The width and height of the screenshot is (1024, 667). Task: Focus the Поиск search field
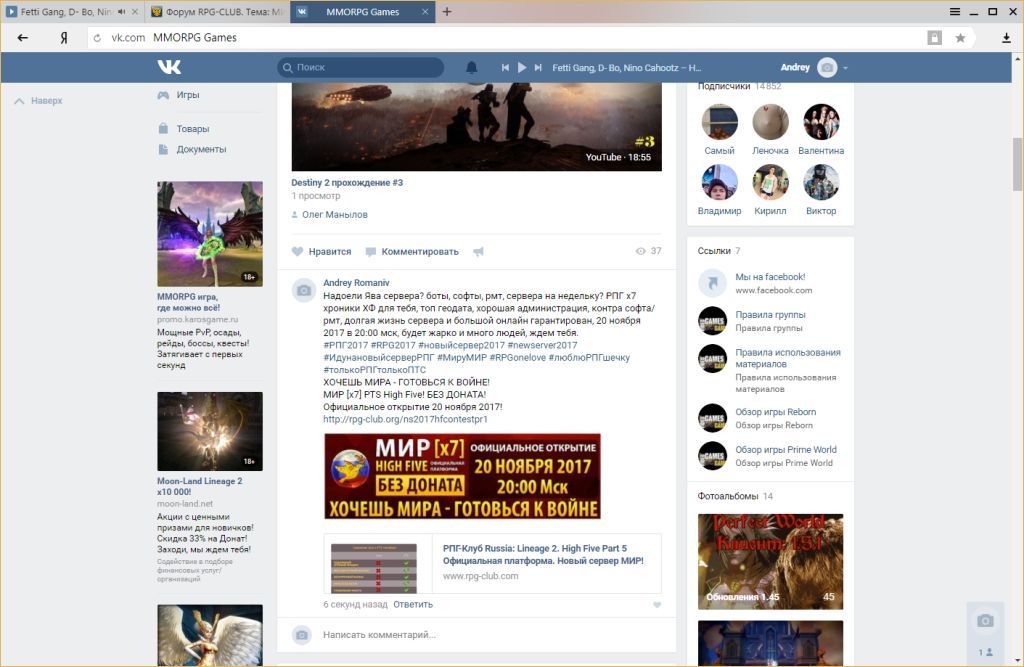[361, 67]
